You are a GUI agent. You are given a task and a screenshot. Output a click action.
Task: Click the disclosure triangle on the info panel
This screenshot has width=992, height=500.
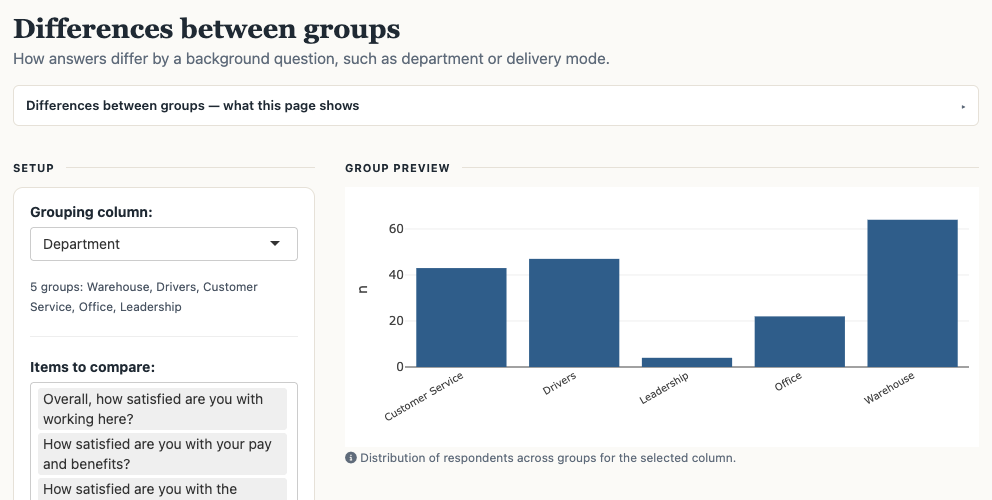[x=963, y=106]
